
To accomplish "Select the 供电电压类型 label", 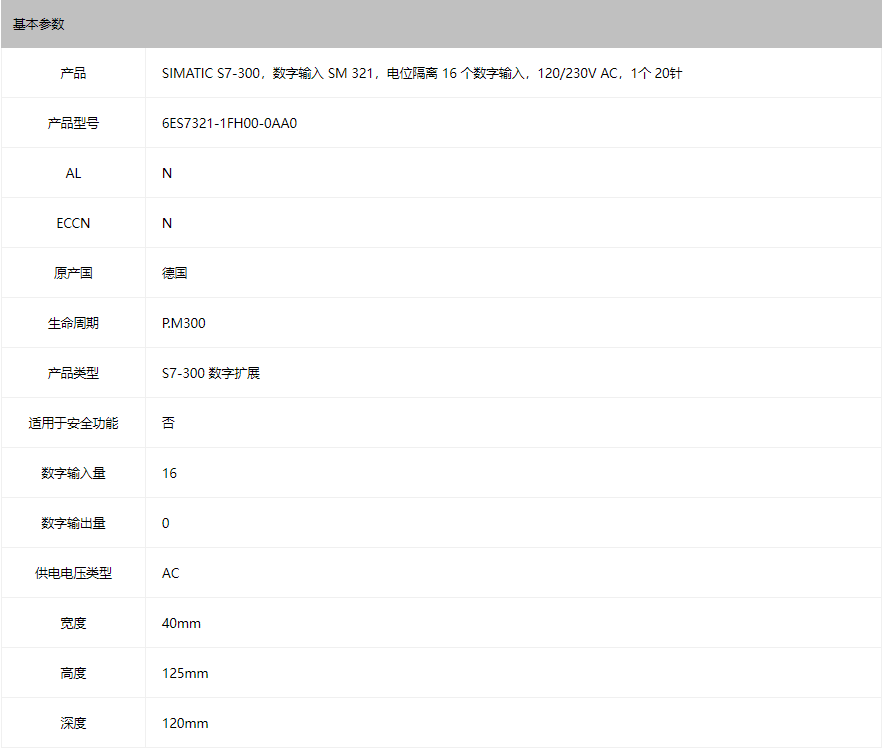I will coord(73,573).
